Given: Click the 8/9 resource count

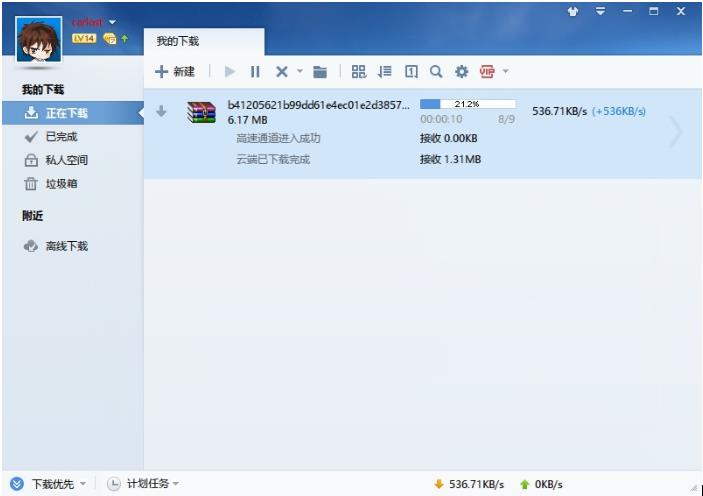Looking at the screenshot, I should coord(506,119).
